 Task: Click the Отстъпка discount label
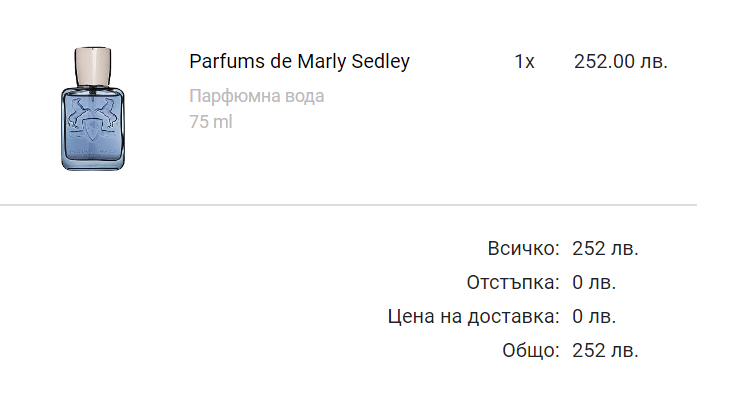[513, 282]
